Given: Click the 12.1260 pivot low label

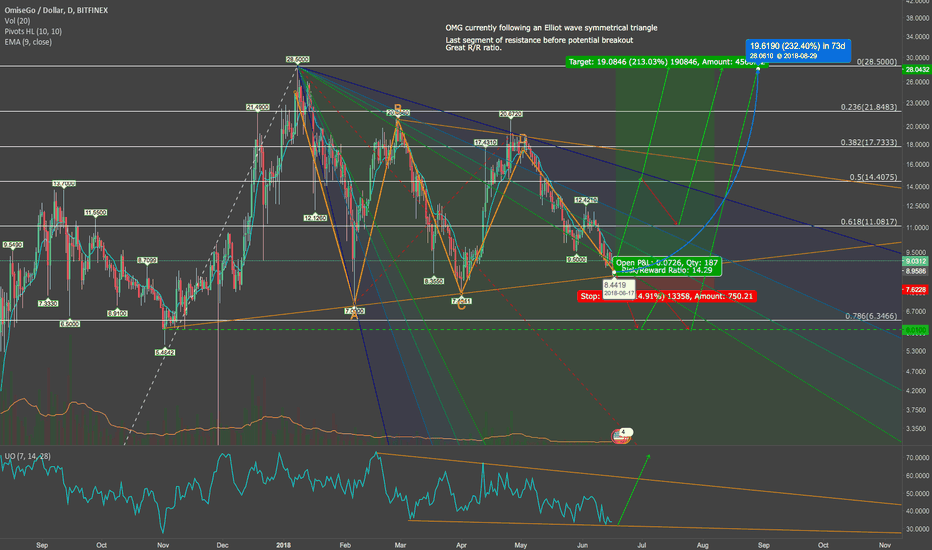Looking at the screenshot, I should coord(315,218).
